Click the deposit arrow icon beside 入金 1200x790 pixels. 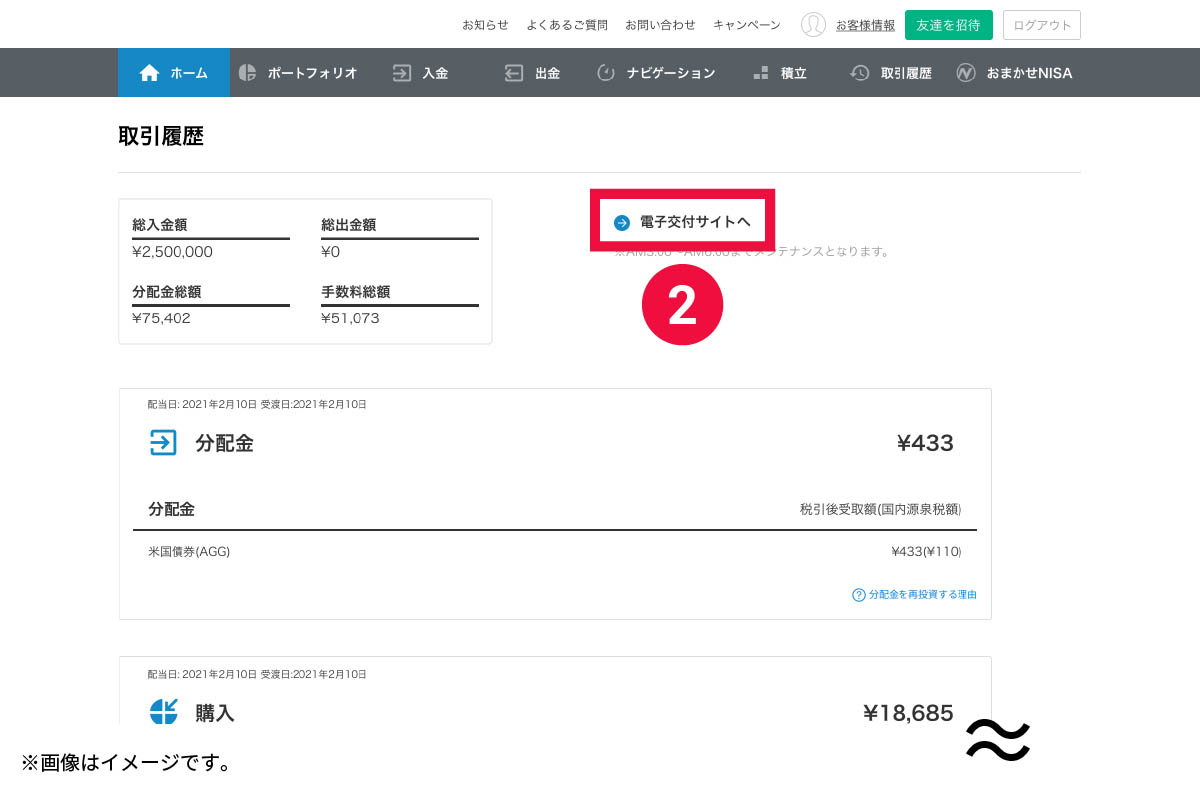click(402, 73)
